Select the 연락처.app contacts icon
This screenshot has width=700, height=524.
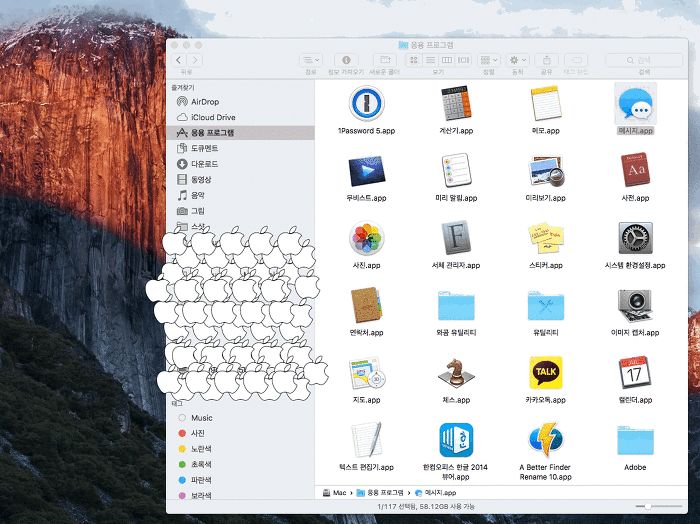coord(367,305)
